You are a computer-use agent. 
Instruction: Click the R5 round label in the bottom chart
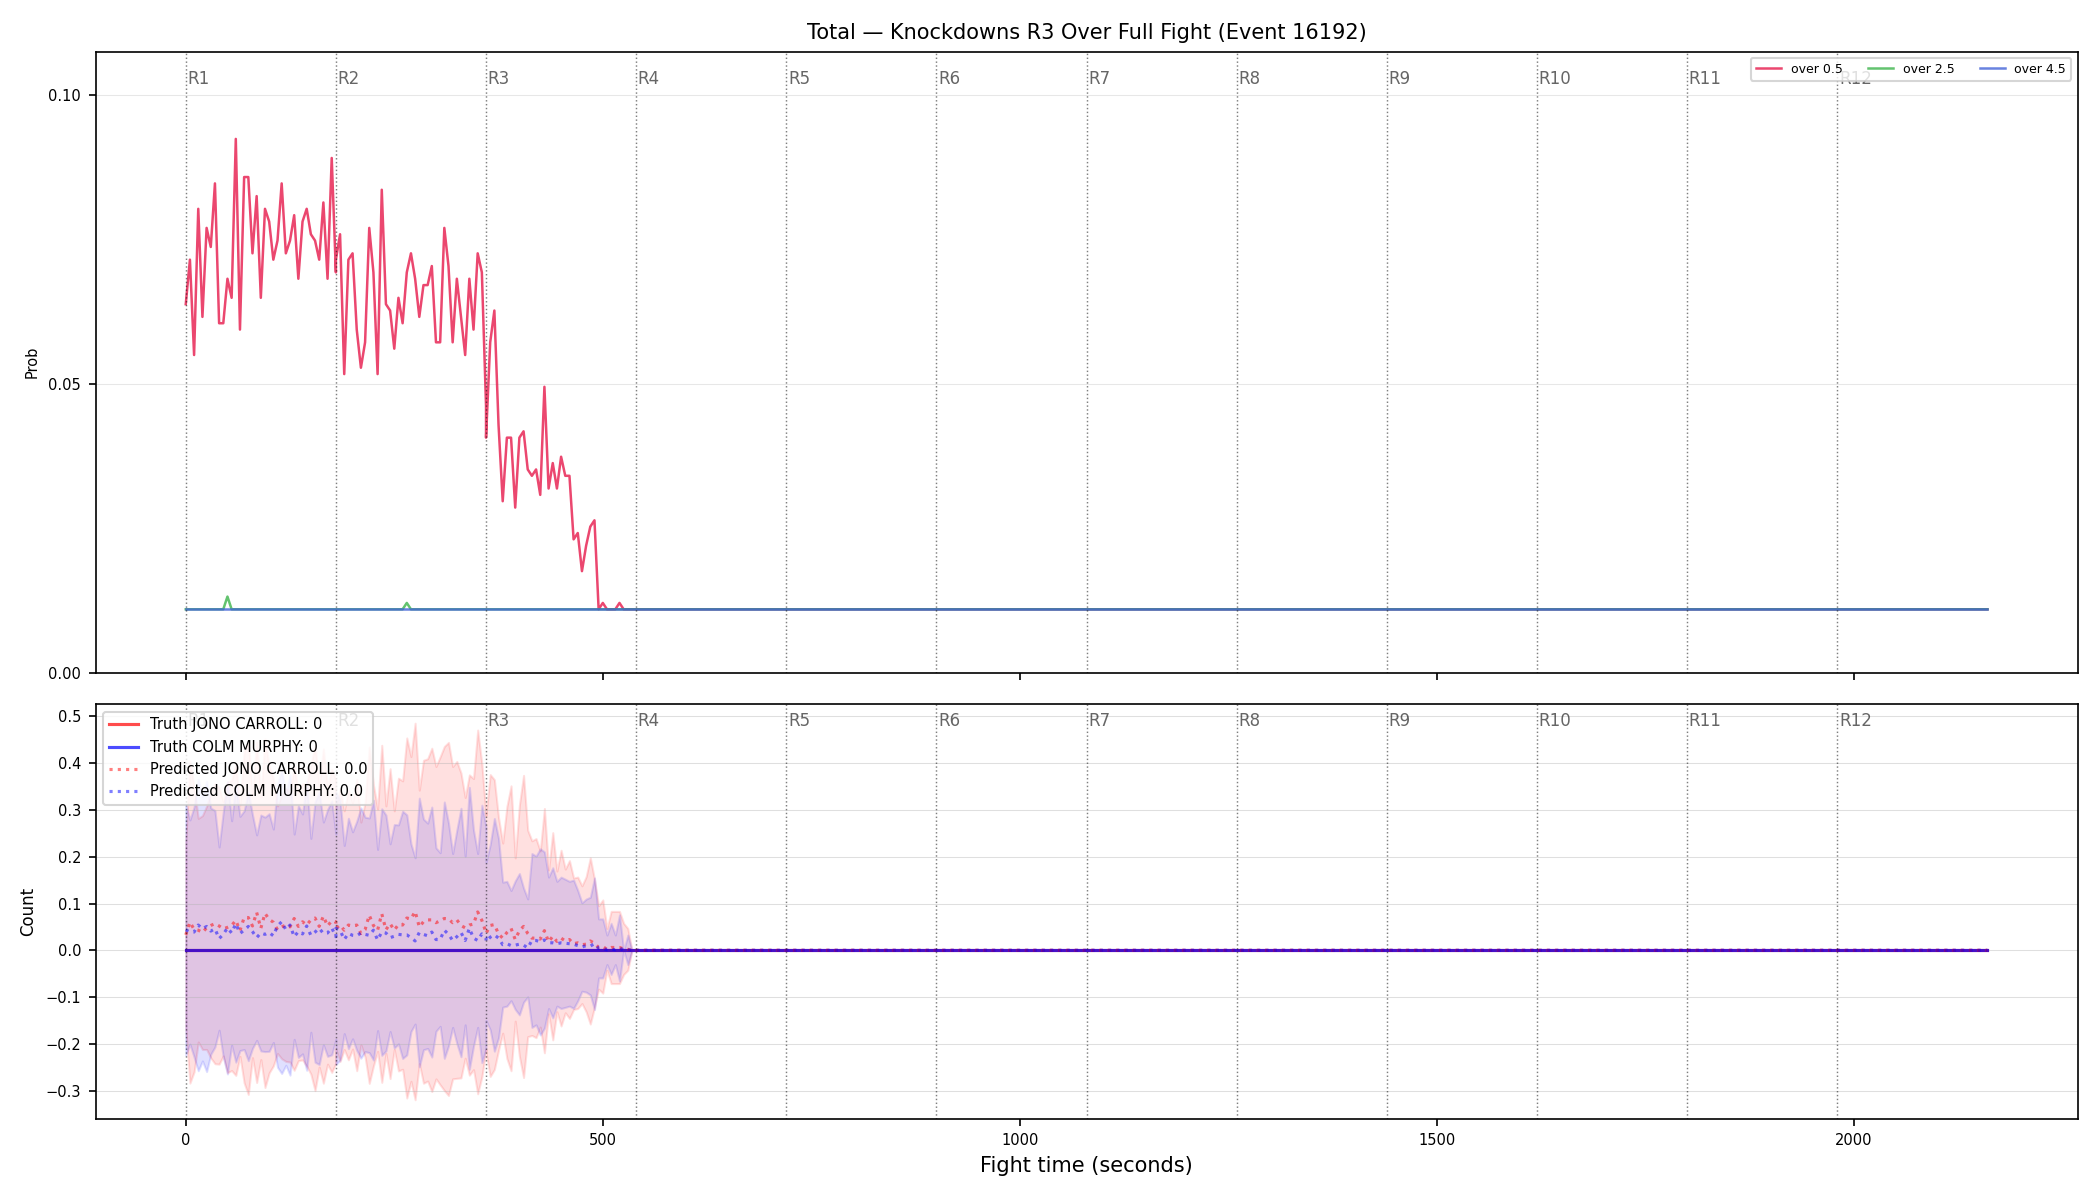click(799, 720)
